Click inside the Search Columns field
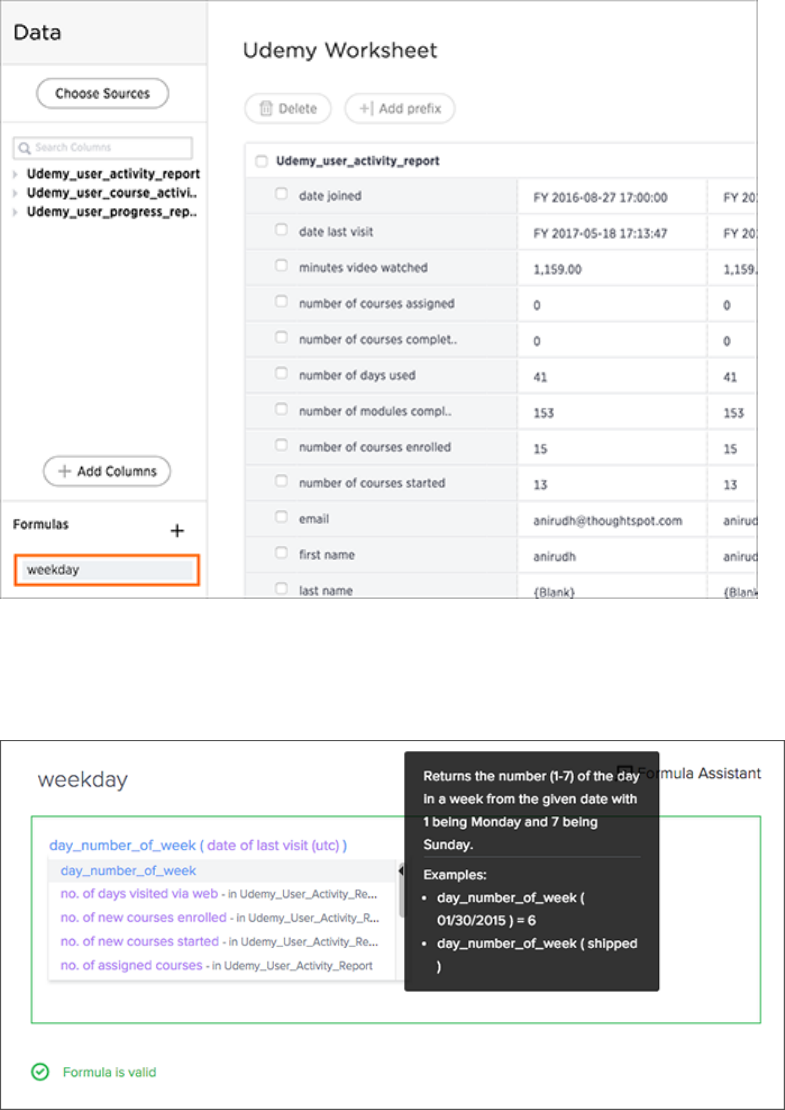785x1110 pixels. click(x=108, y=148)
